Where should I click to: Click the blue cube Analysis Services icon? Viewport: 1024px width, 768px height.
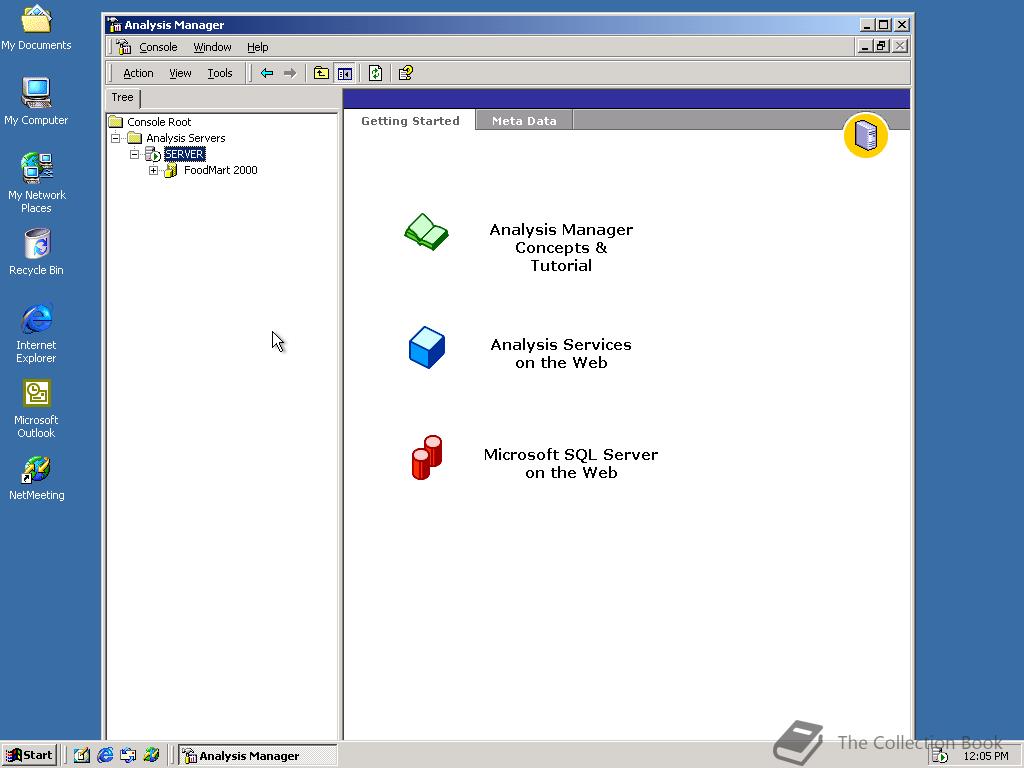pos(427,347)
